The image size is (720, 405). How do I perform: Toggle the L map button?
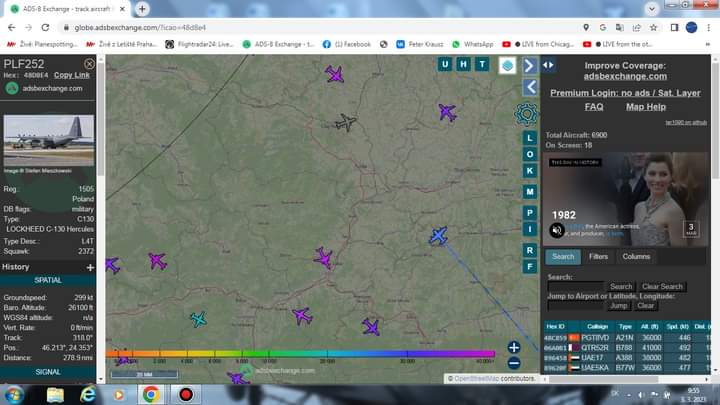[x=530, y=151]
